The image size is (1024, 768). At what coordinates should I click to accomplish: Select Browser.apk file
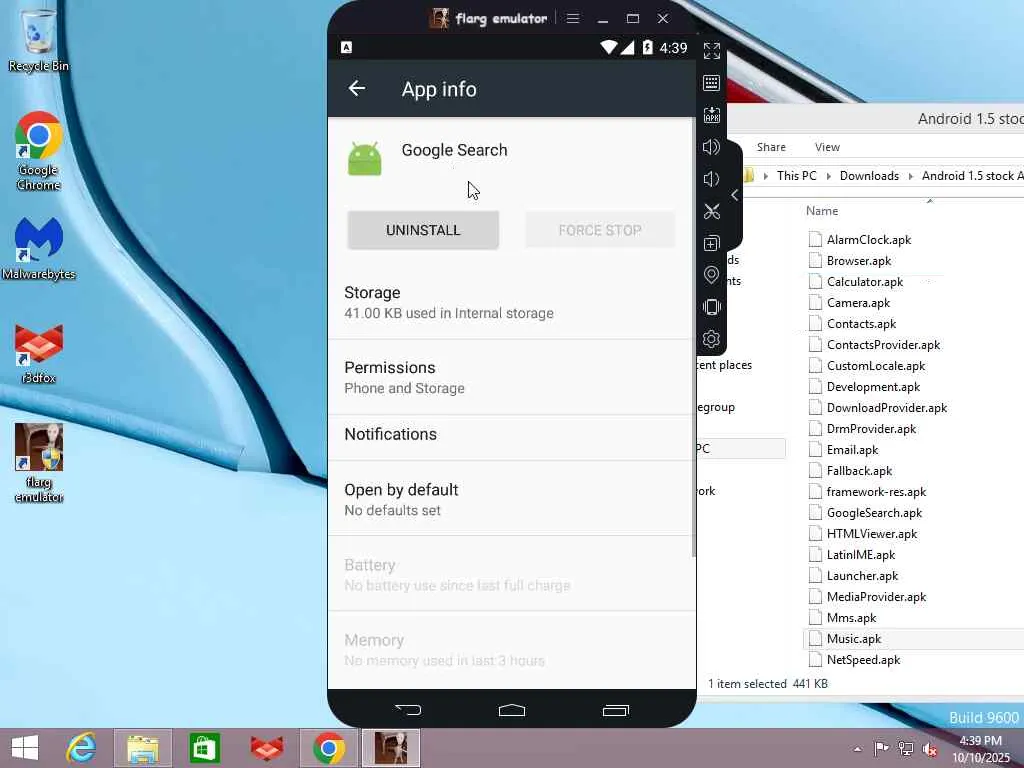point(859,261)
